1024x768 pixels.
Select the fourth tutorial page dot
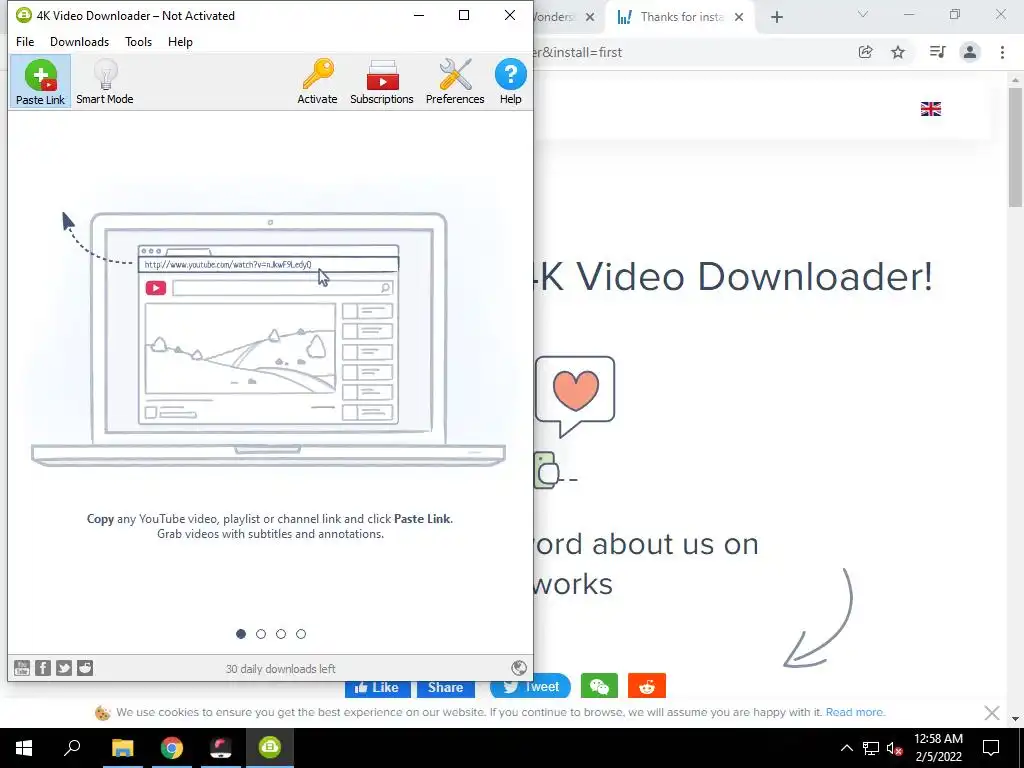301,633
